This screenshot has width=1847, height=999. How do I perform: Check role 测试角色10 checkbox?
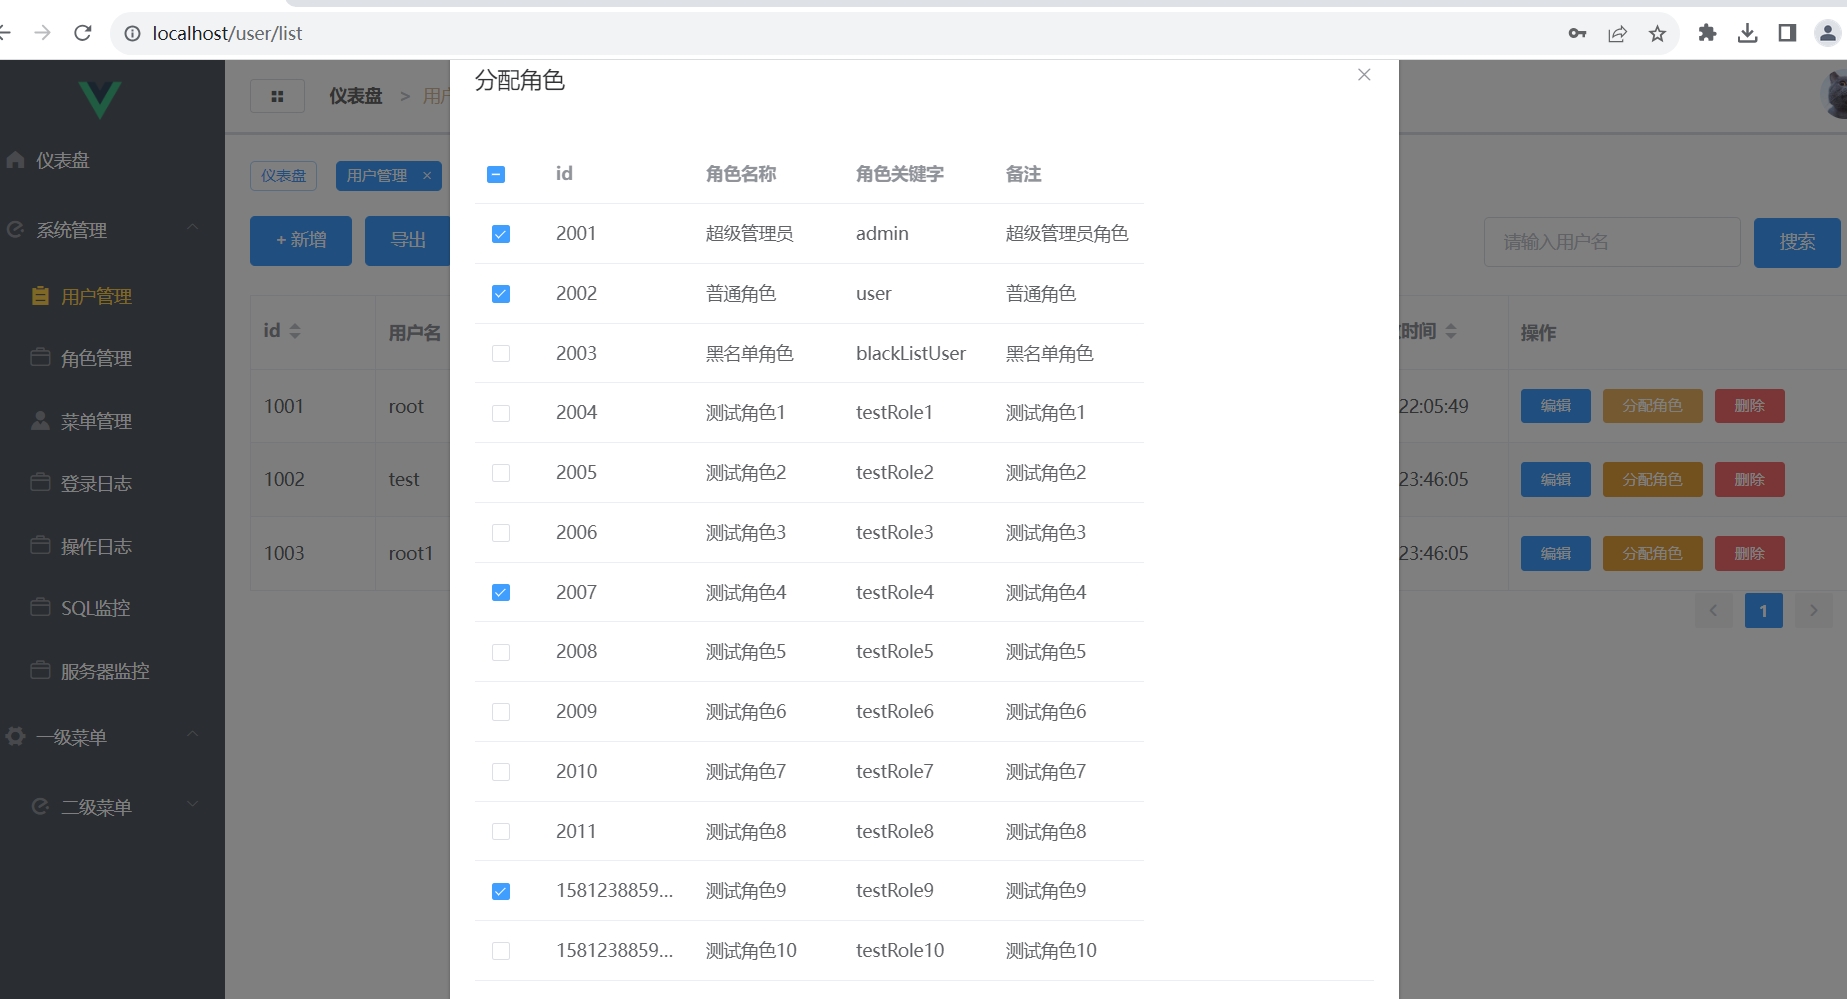point(501,951)
